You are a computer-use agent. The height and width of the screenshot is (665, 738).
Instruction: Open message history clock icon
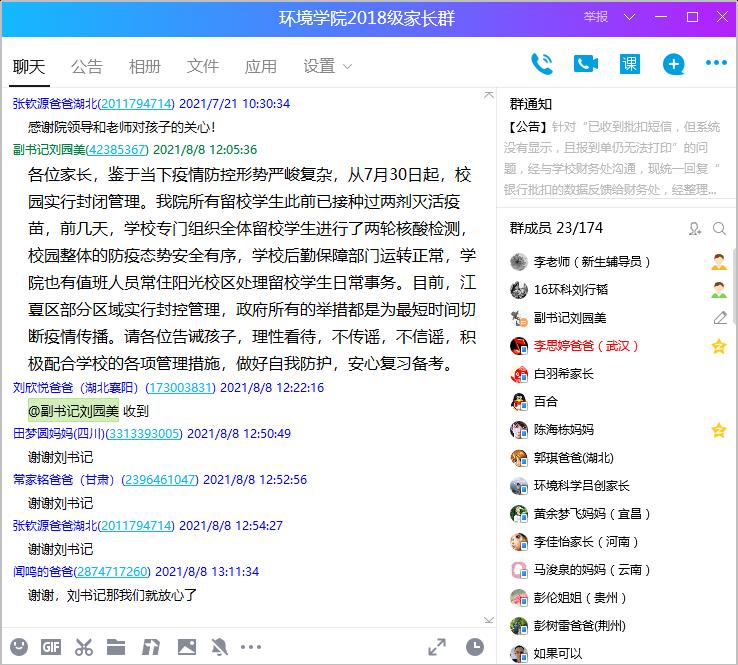[x=474, y=647]
